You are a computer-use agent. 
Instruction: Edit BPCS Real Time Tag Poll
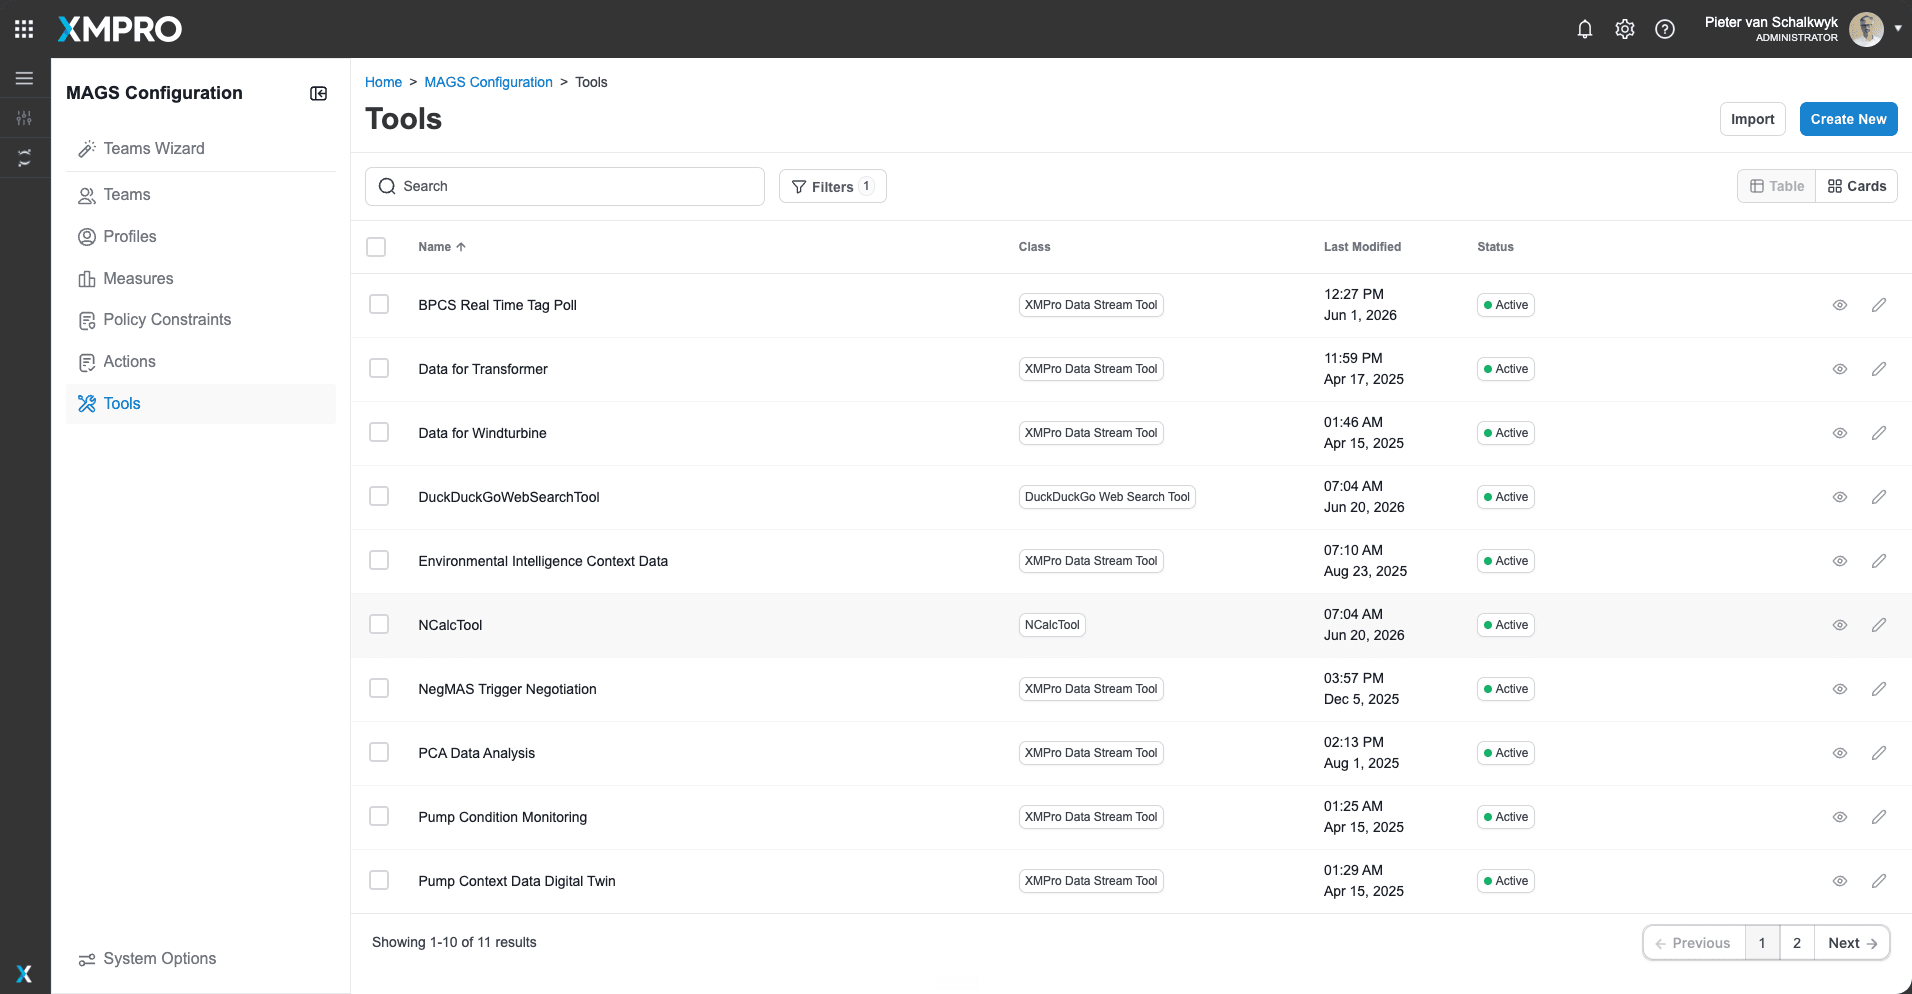point(1879,305)
